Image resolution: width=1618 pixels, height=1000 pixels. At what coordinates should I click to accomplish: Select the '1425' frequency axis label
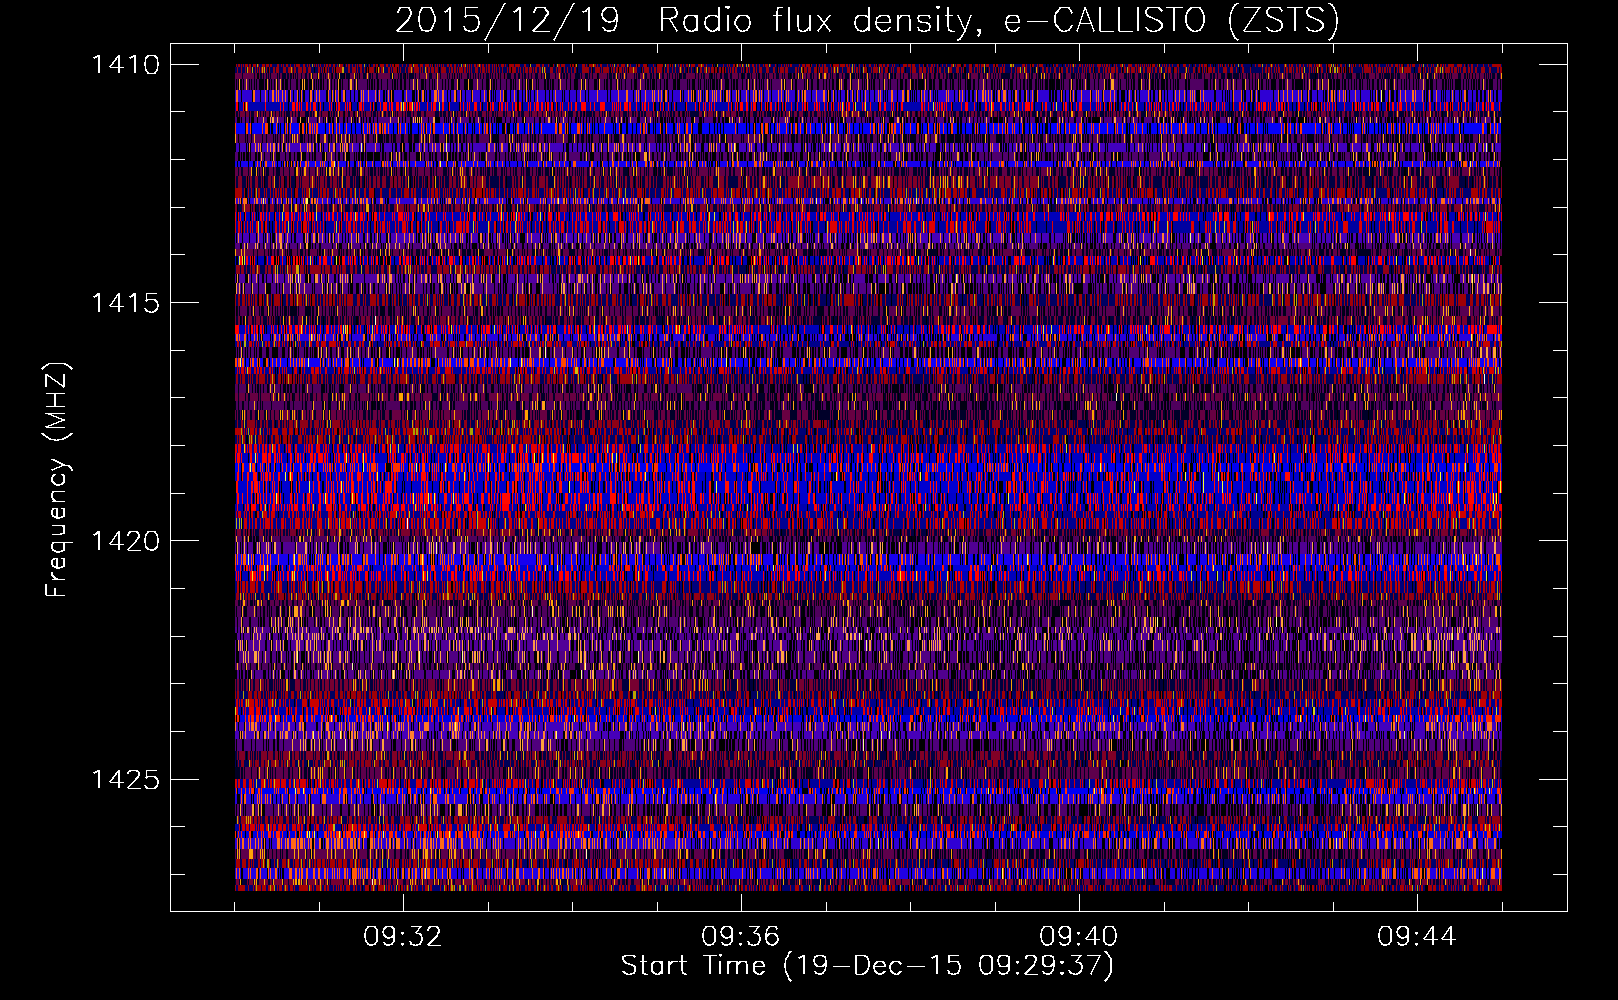[125, 779]
